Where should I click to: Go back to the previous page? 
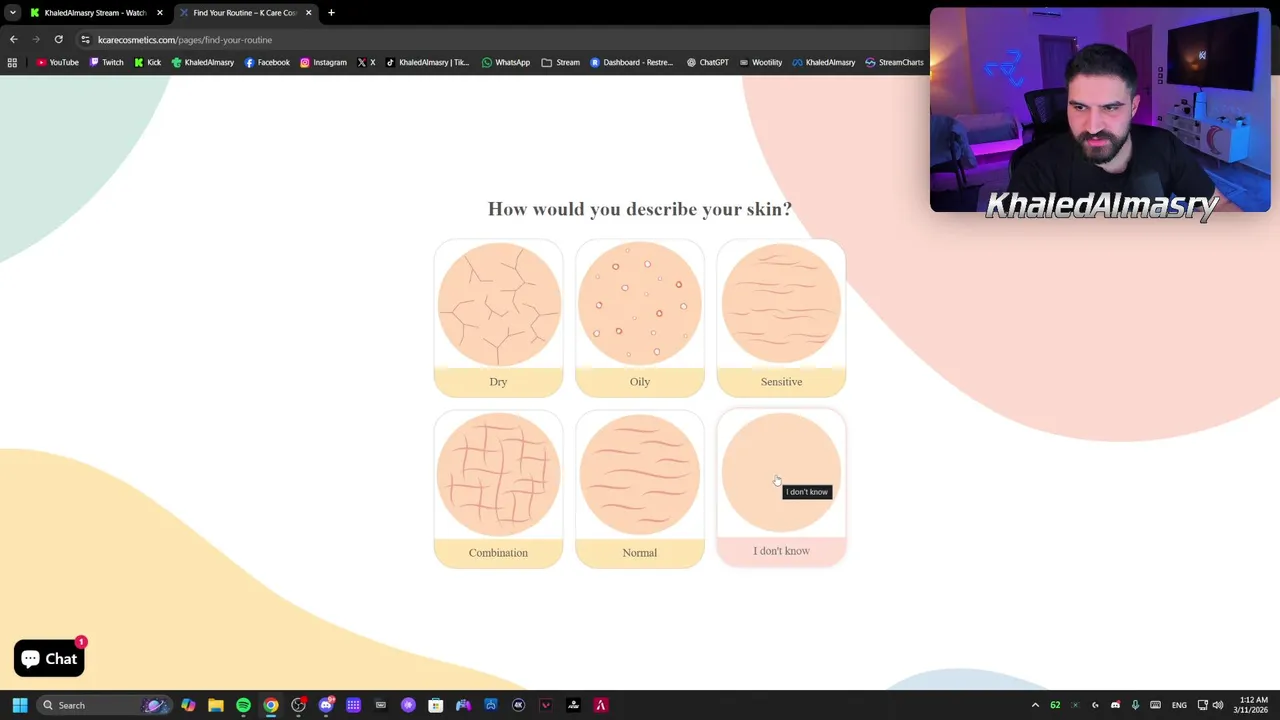14,39
